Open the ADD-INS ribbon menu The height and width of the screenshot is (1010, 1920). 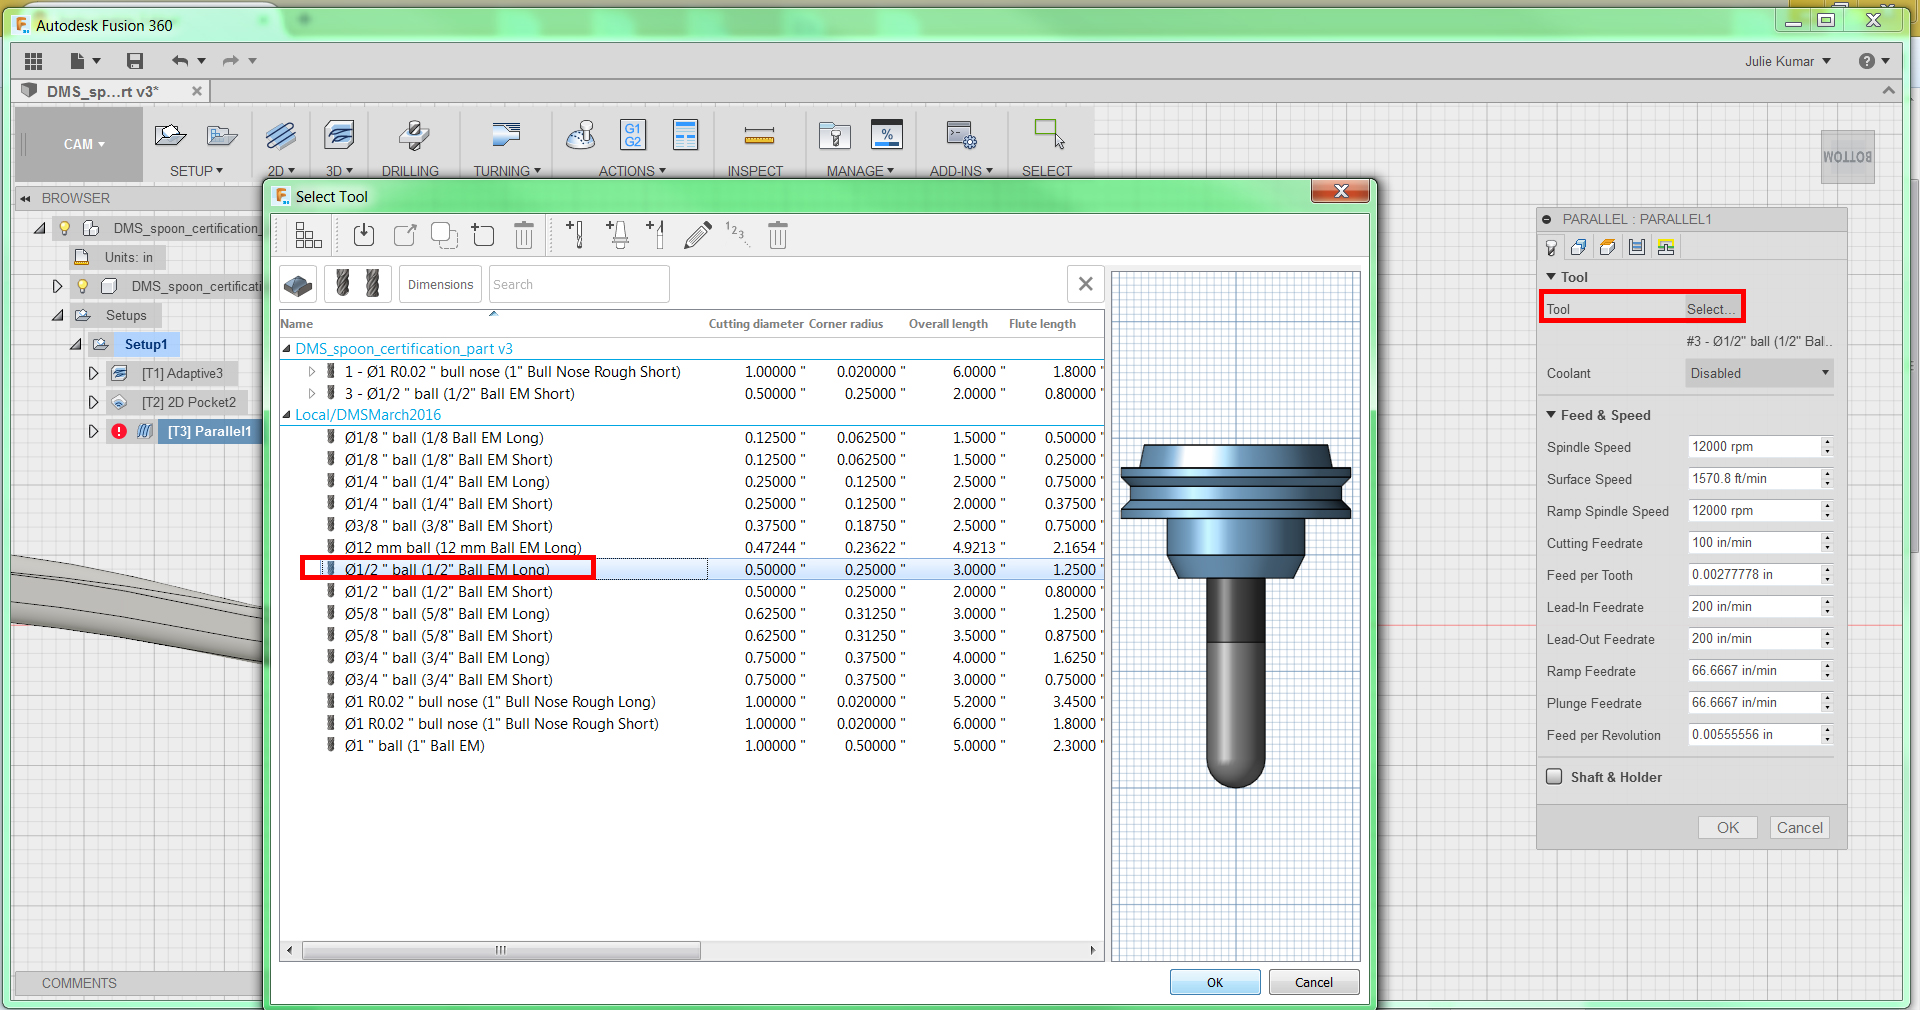(x=961, y=171)
